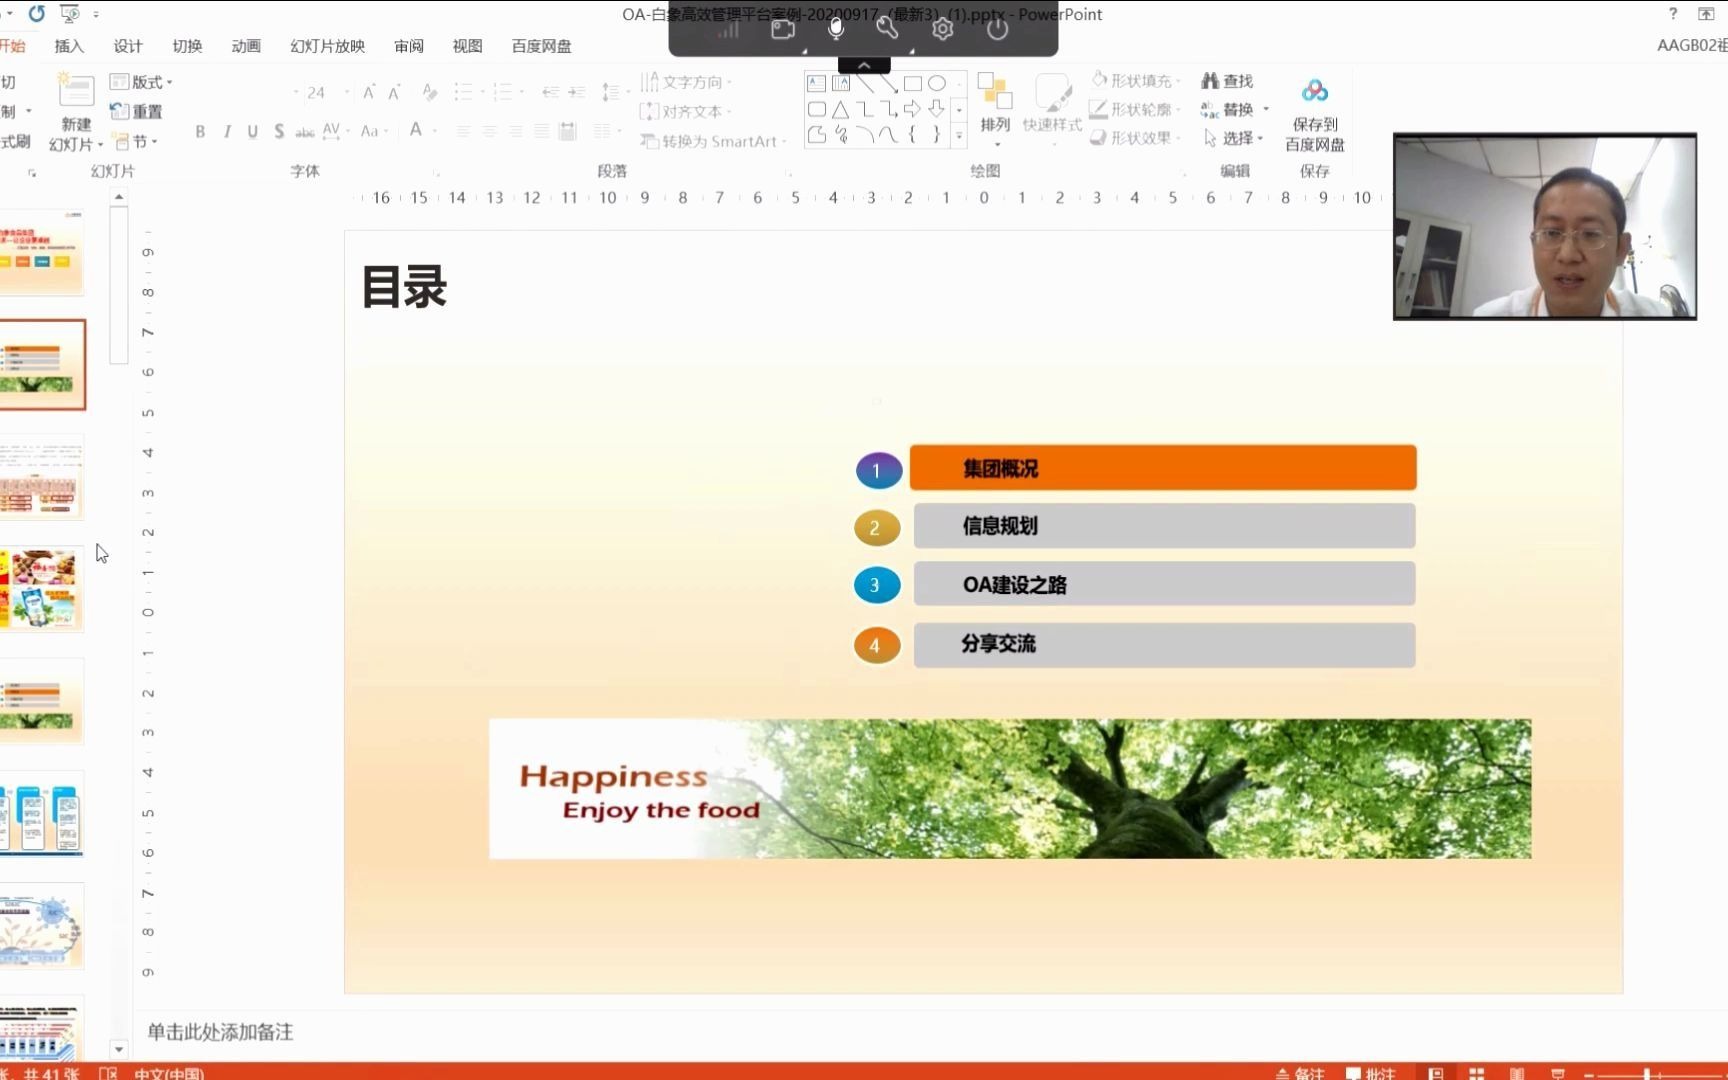This screenshot has width=1728, height=1080.
Task: Collapse the meeting toolbar chevron
Action: [864, 65]
